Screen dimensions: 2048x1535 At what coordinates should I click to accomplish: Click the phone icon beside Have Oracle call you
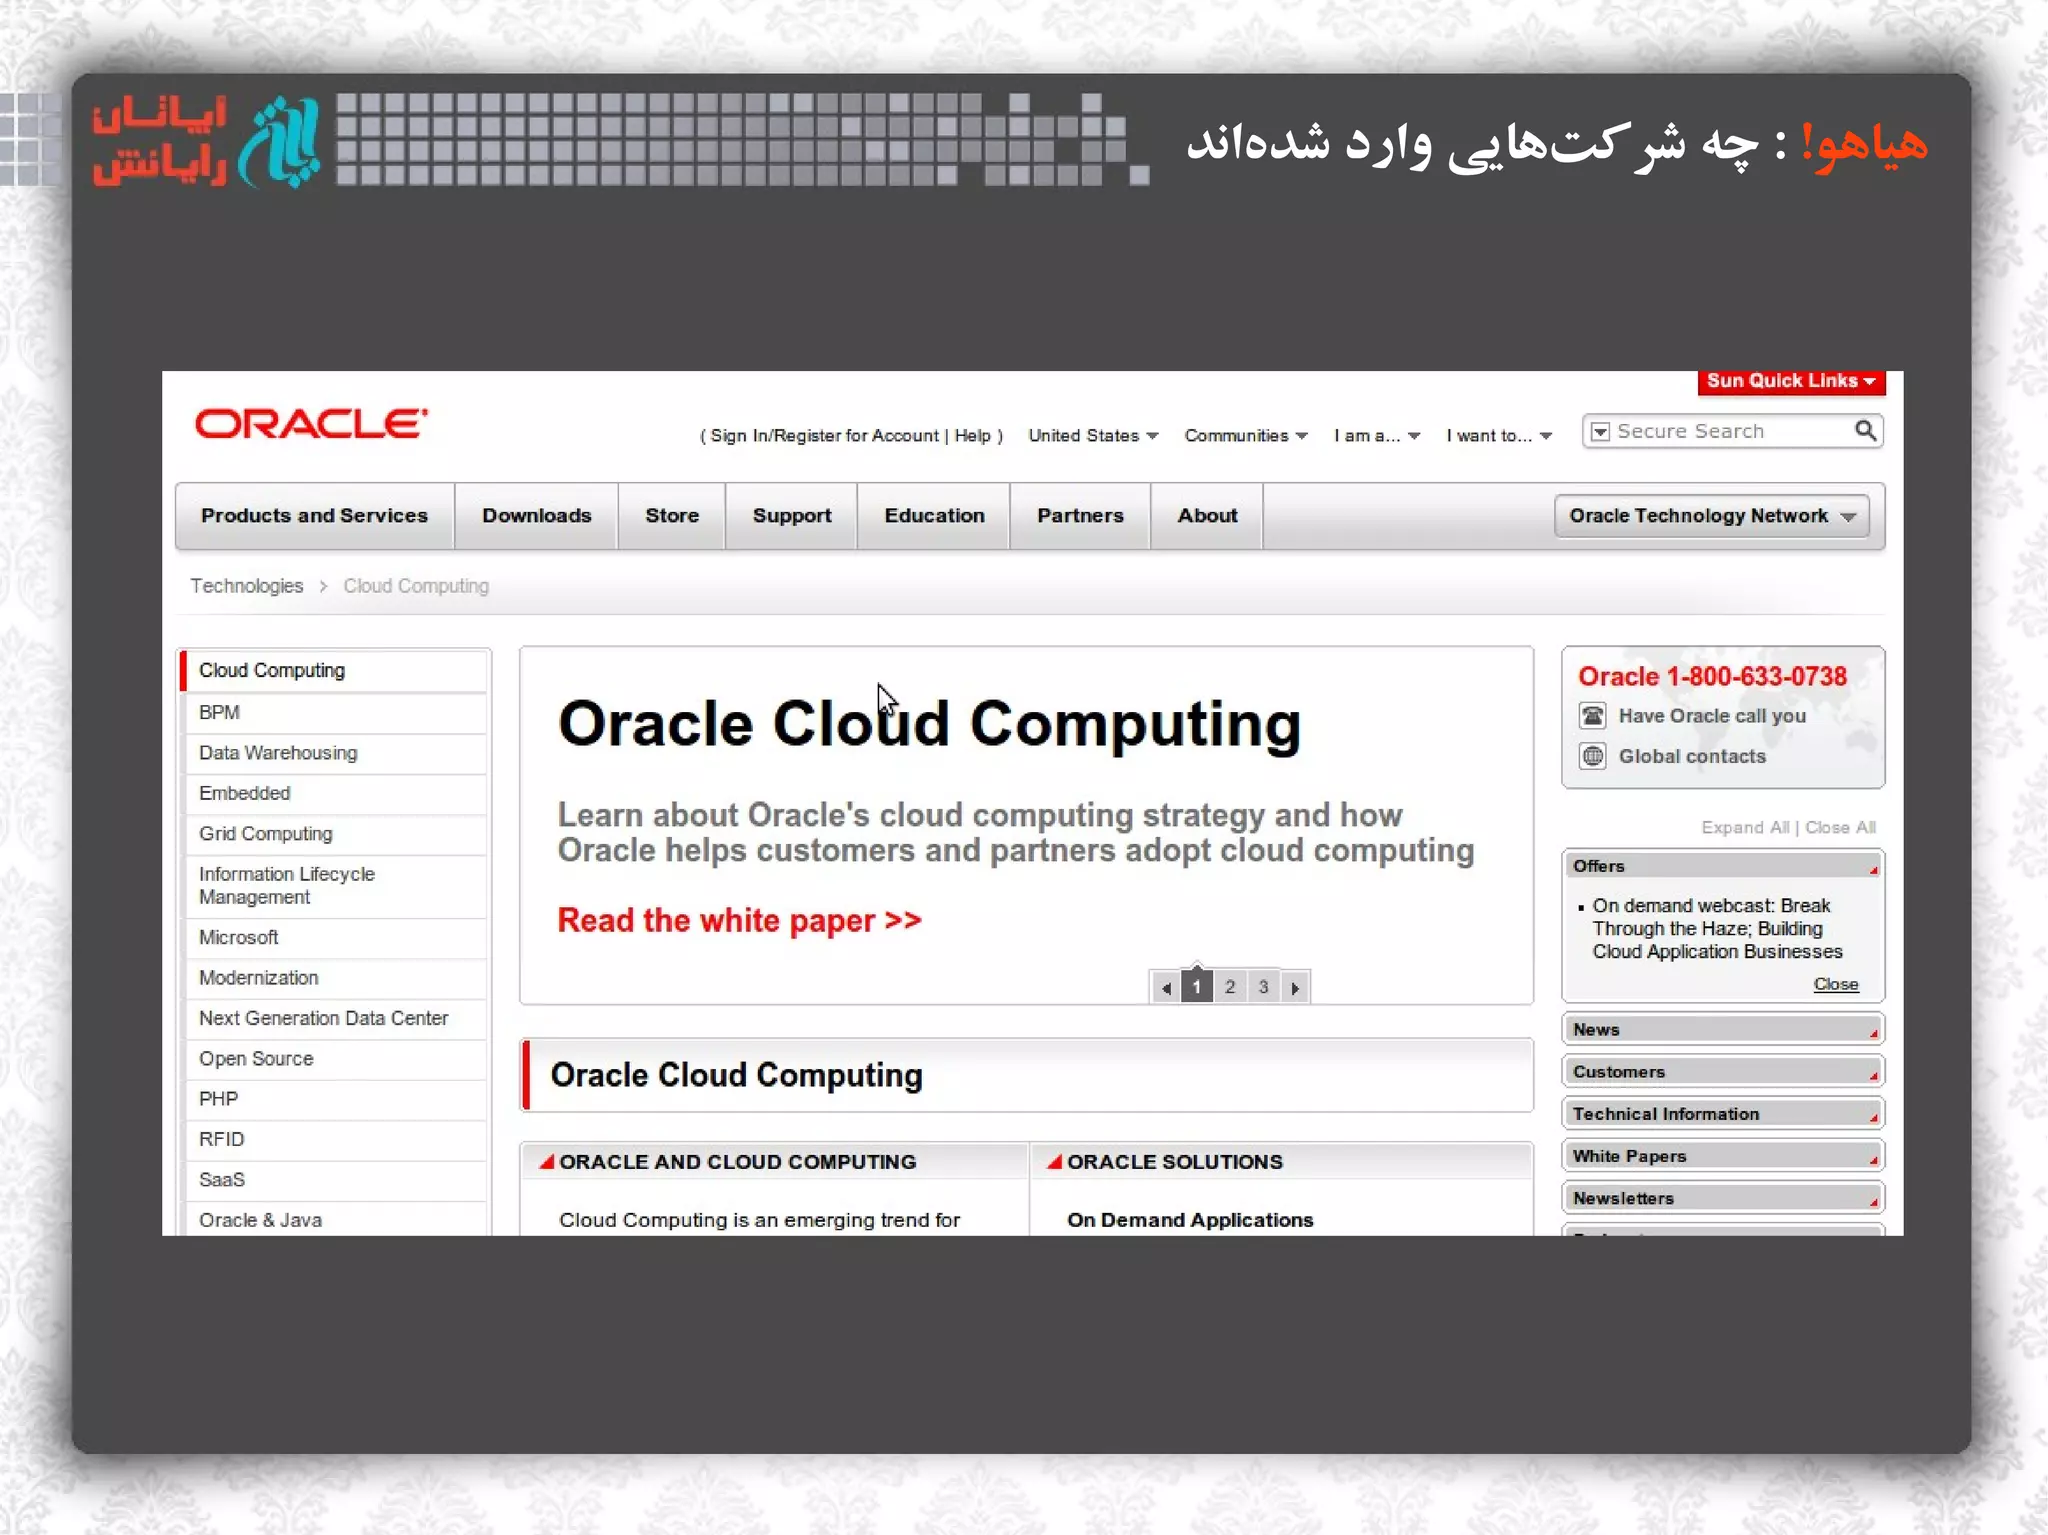[x=1593, y=716]
